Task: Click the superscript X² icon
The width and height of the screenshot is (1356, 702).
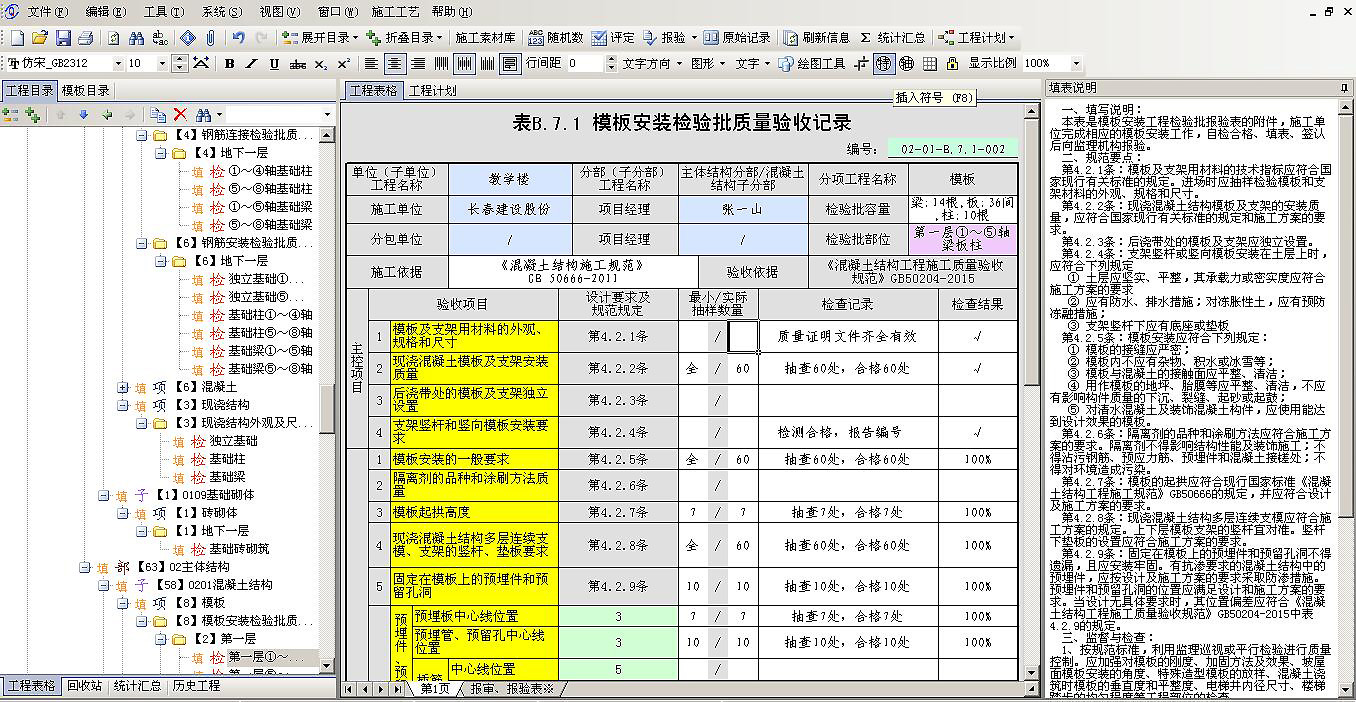Action: click(343, 64)
